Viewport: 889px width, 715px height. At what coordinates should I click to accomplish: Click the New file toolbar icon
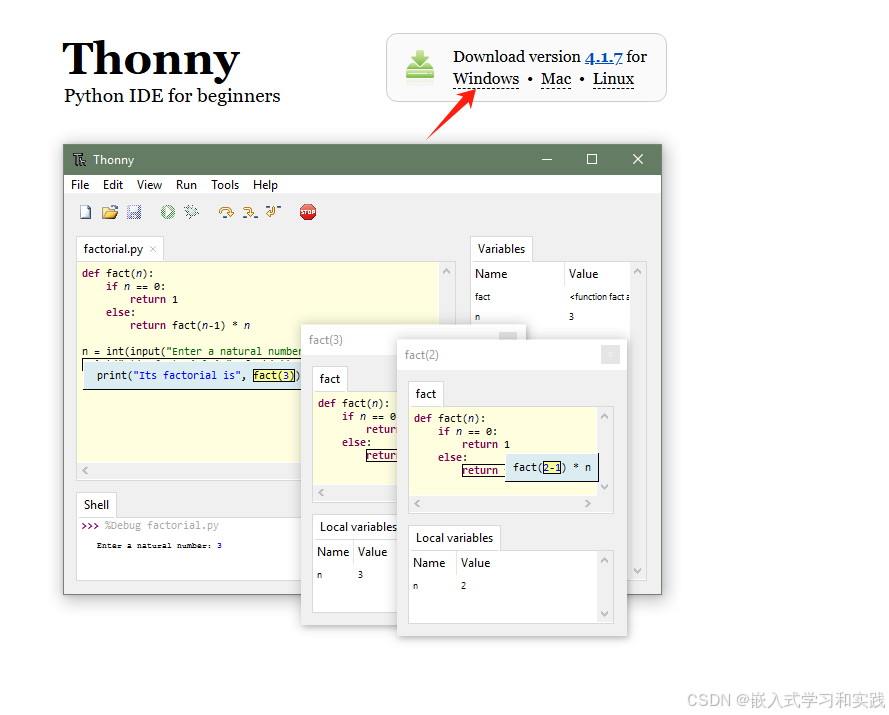[85, 212]
